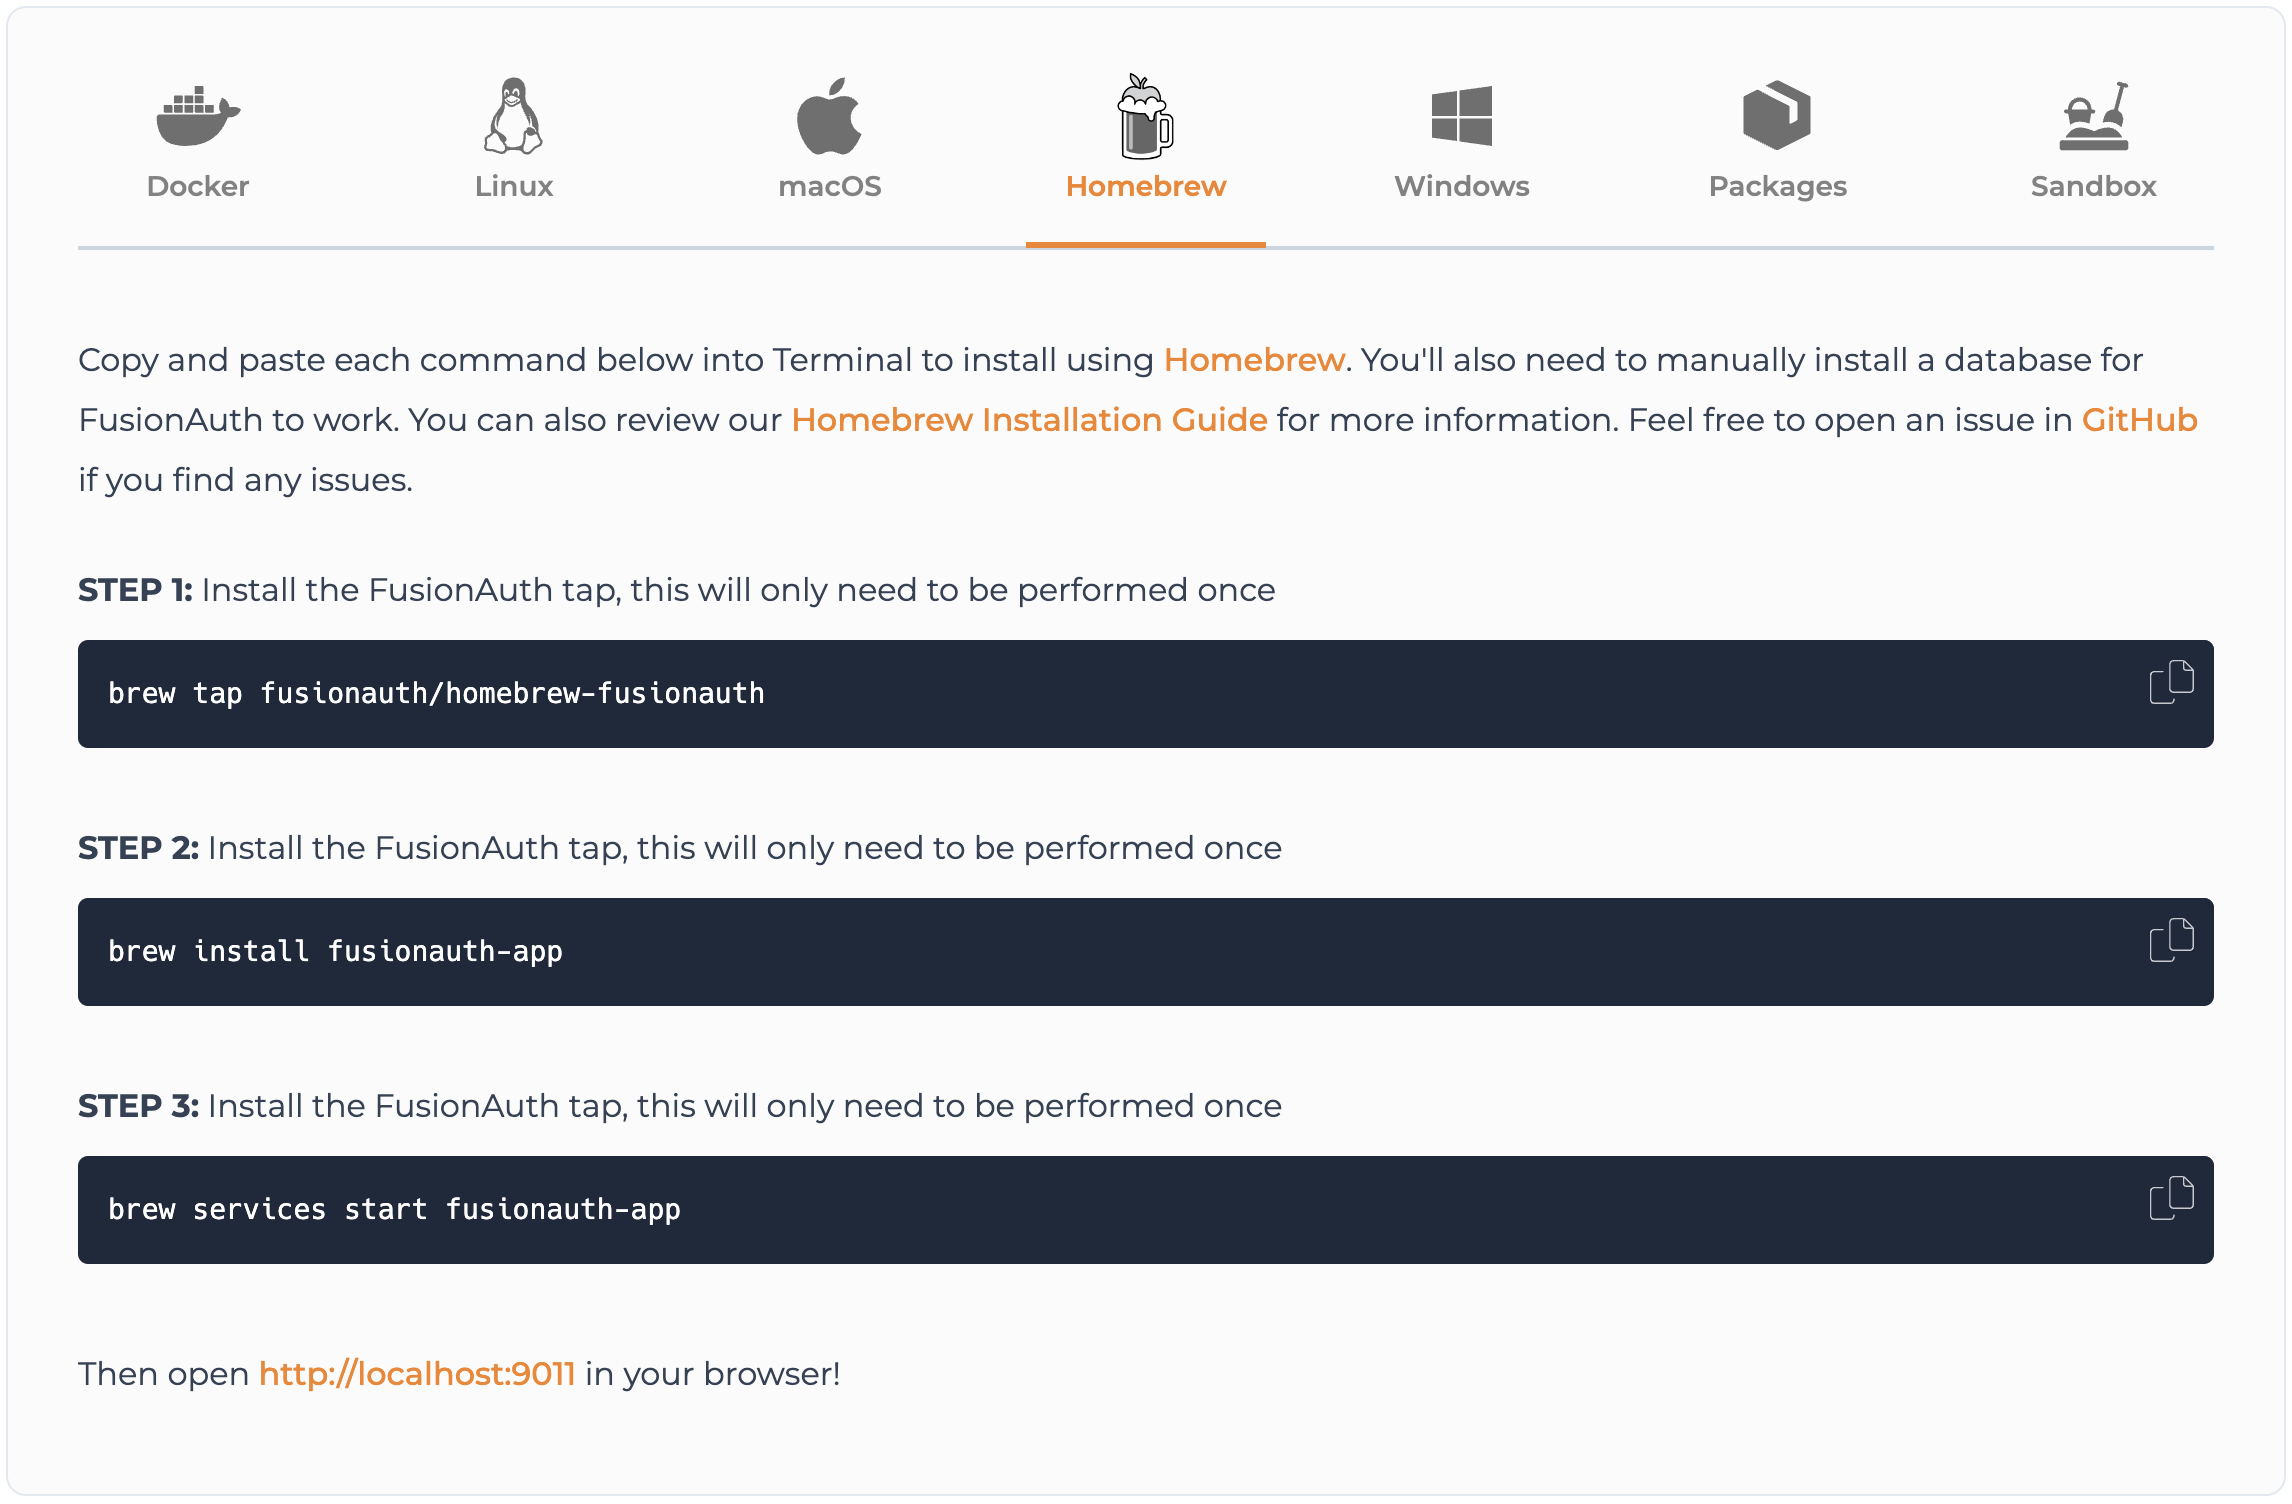Image resolution: width=2292 pixels, height=1504 pixels.
Task: Open the Packages tab
Action: pyautogui.click(x=1776, y=186)
